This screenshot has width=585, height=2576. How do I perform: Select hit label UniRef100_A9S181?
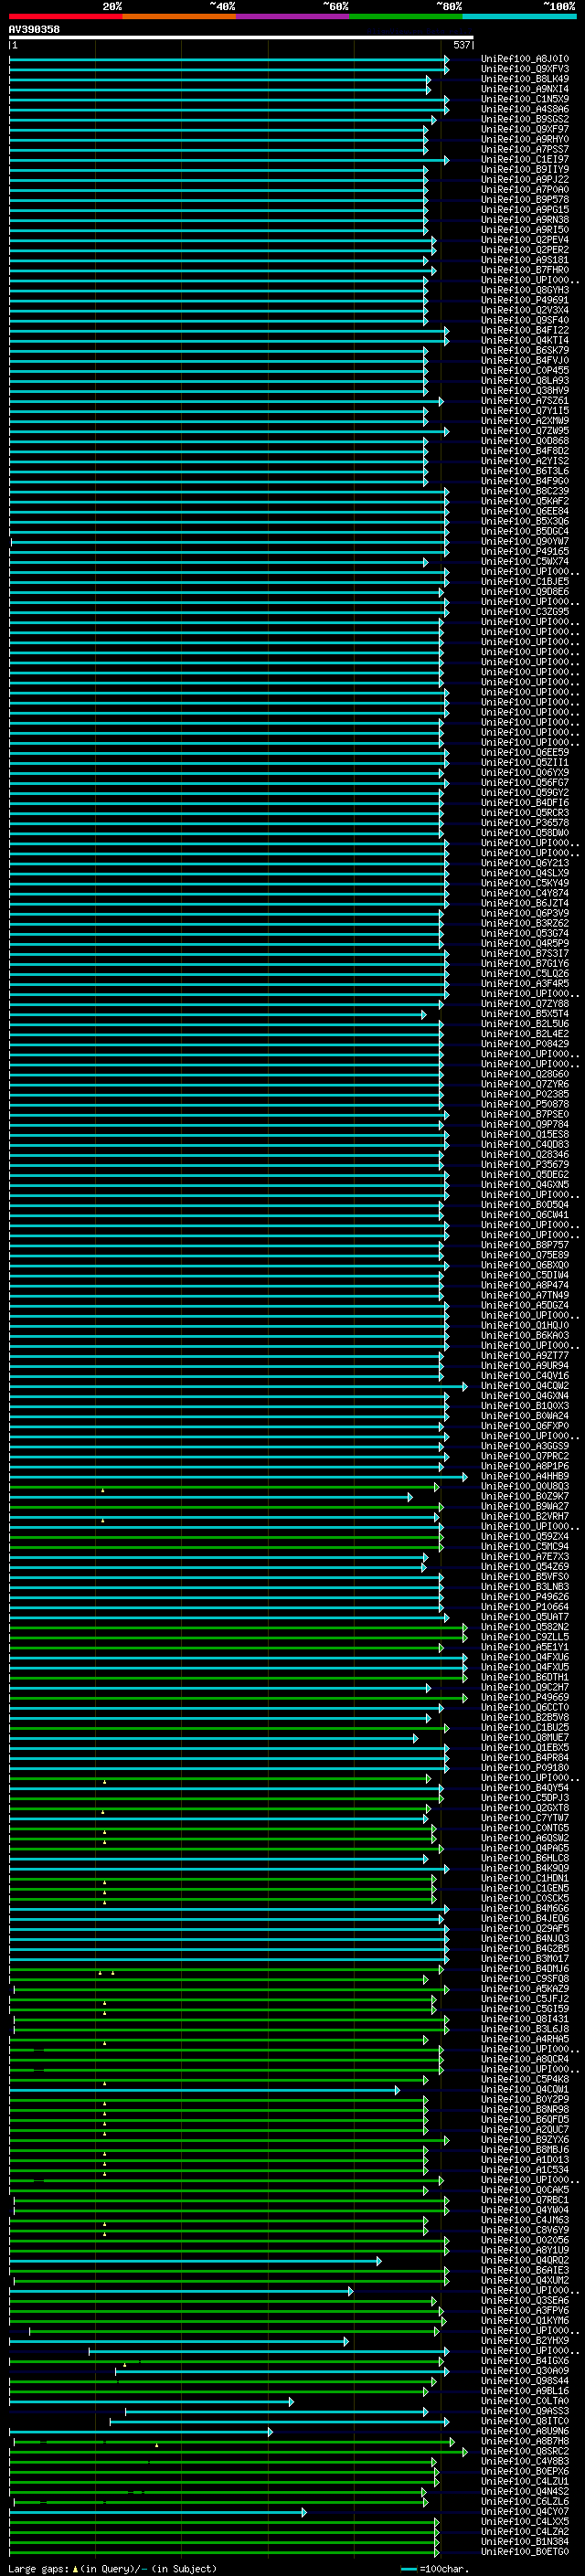coord(525,260)
